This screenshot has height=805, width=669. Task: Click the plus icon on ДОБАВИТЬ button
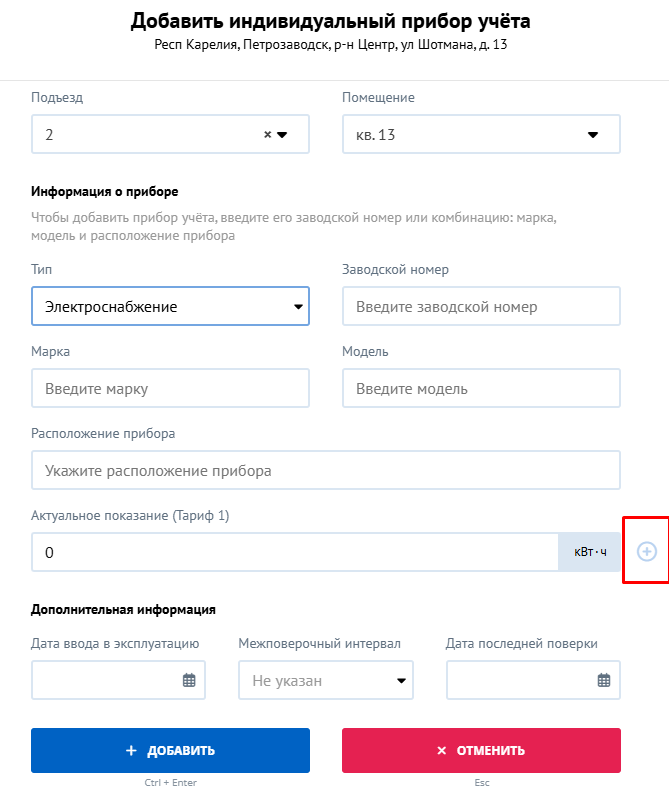131,751
